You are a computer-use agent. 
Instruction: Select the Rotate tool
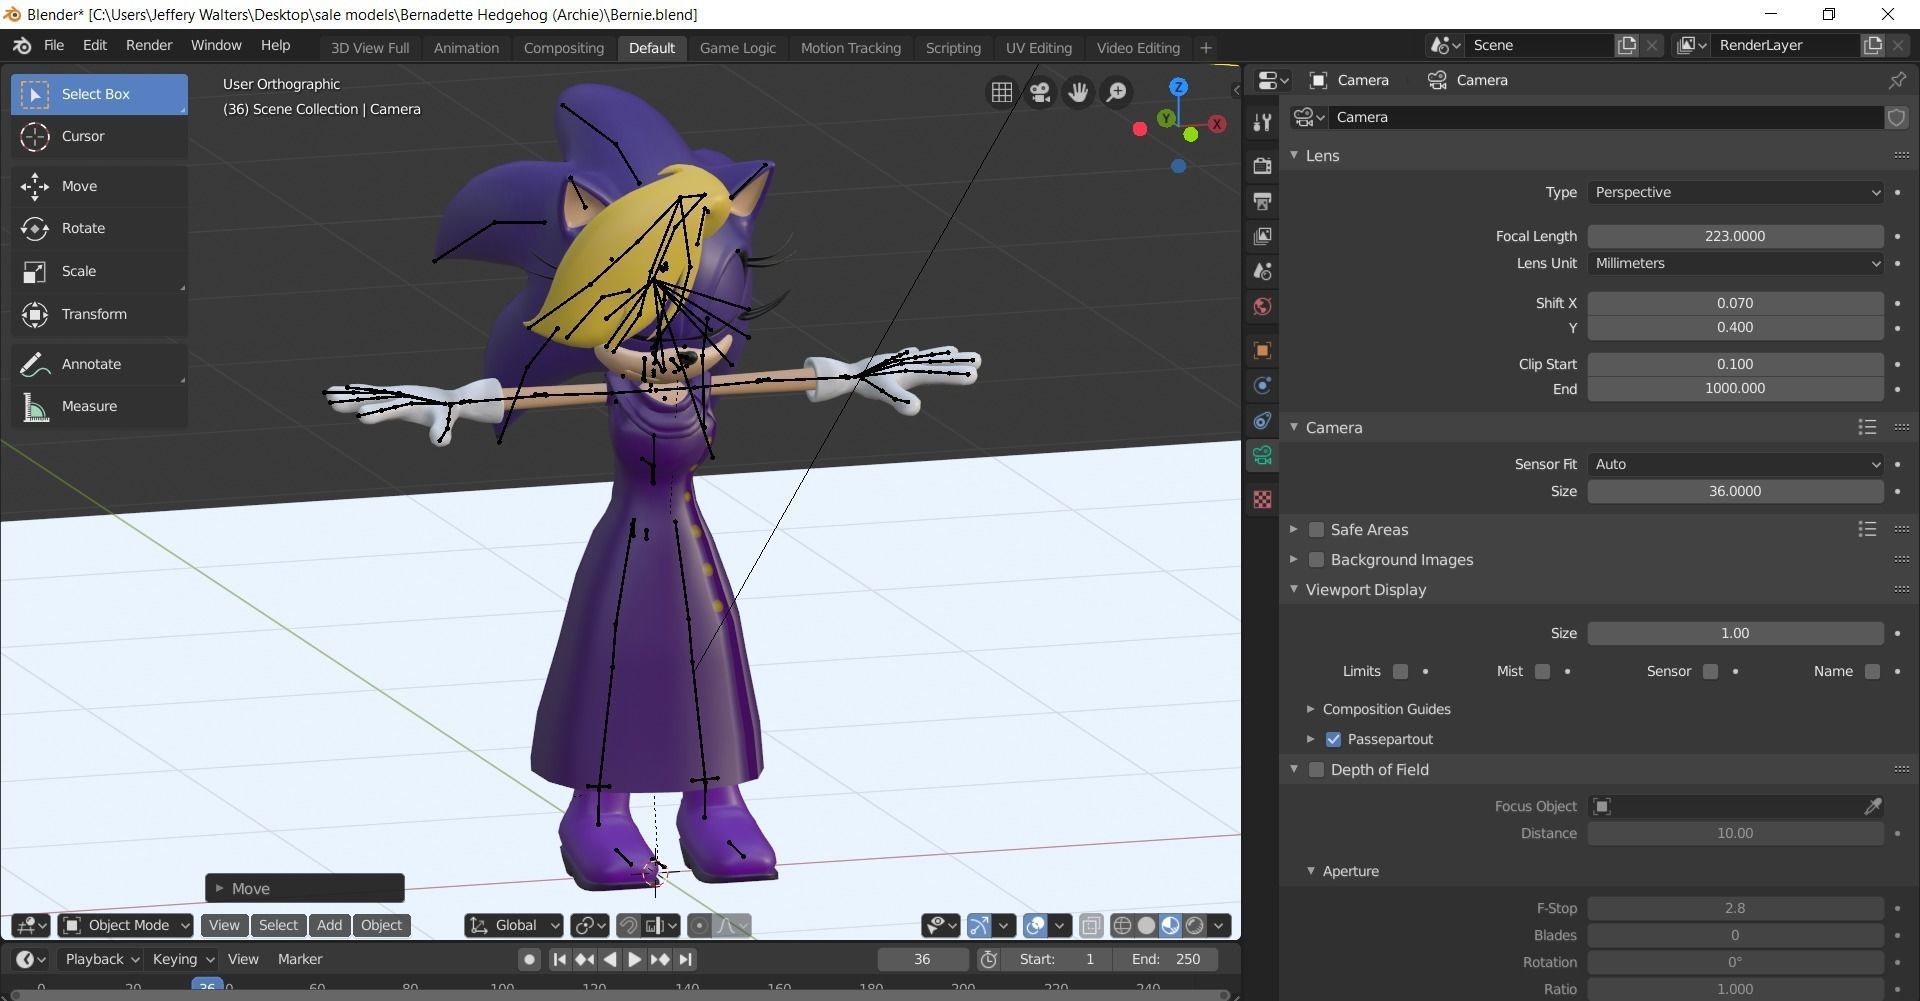coord(99,228)
